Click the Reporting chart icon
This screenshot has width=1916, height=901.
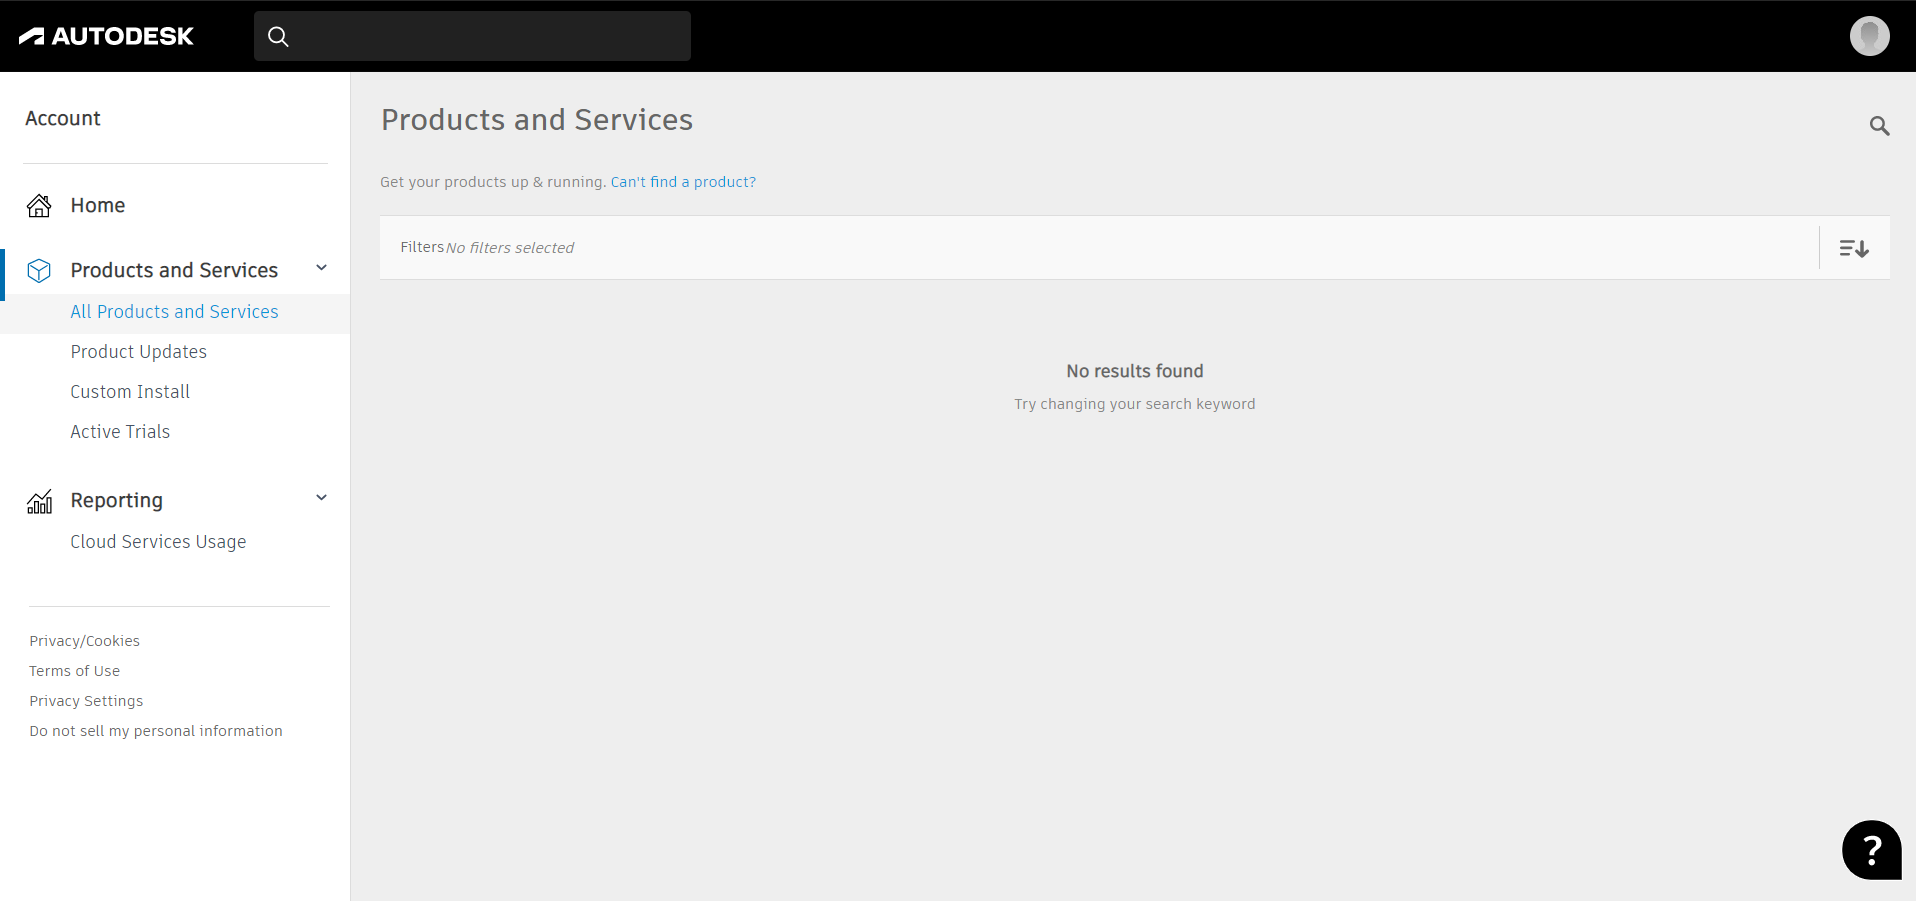[39, 501]
